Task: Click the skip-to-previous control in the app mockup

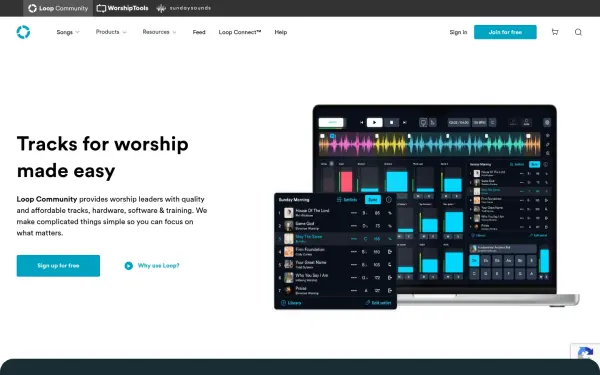Action: tap(362, 122)
